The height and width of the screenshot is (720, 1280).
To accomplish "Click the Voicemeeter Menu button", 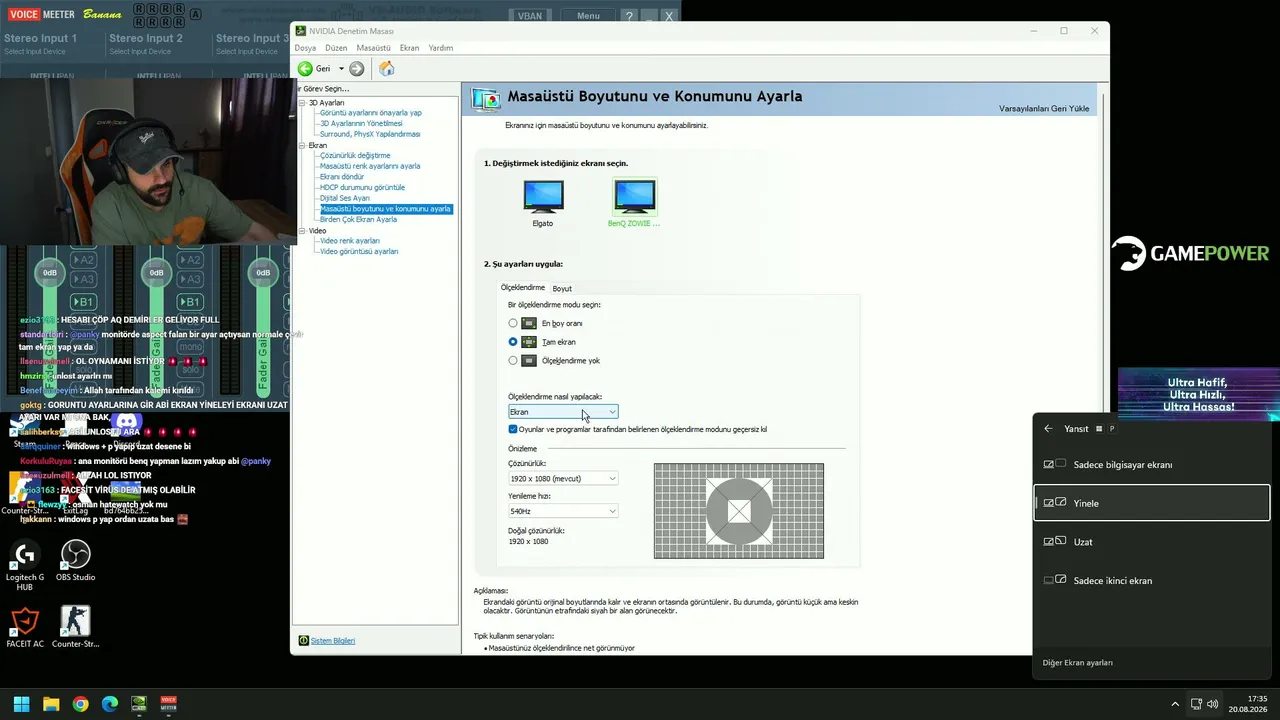I will point(588,16).
